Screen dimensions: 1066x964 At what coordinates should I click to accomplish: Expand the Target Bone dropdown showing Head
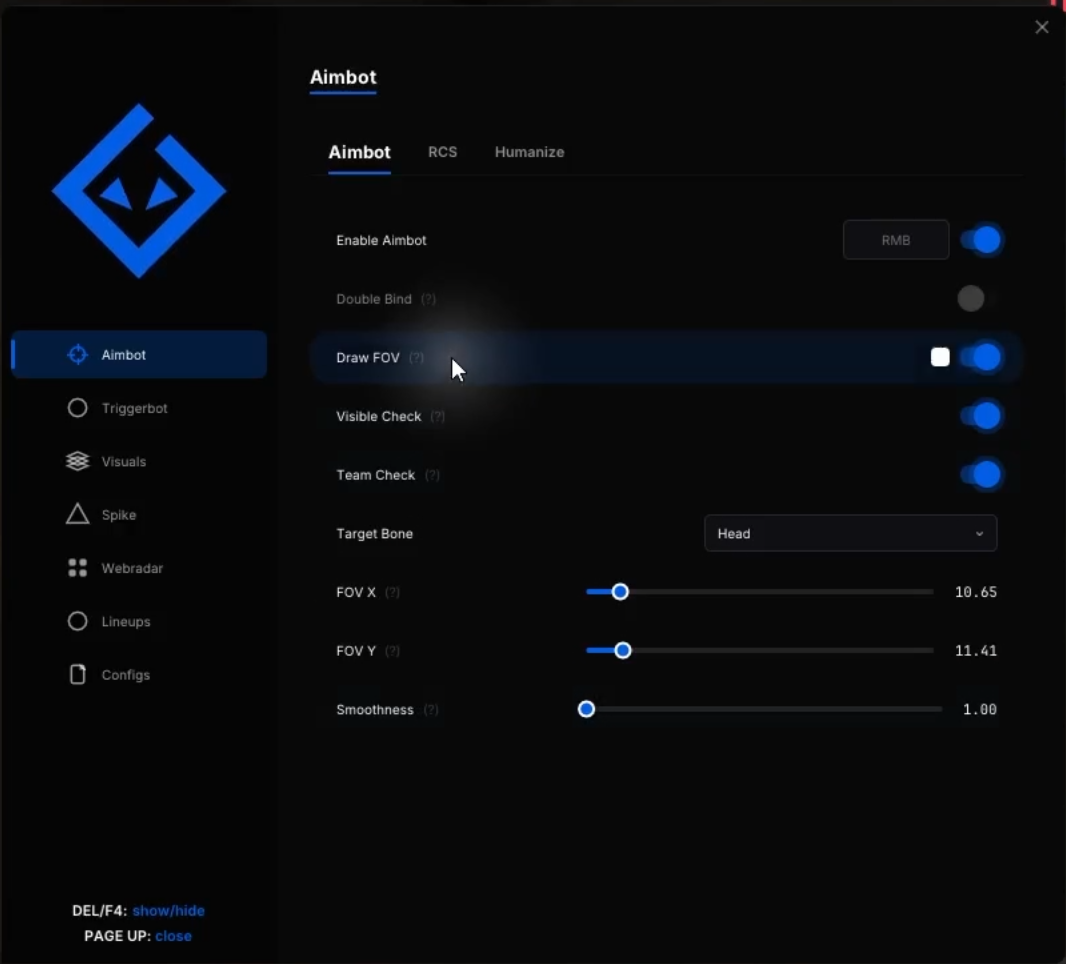point(850,533)
